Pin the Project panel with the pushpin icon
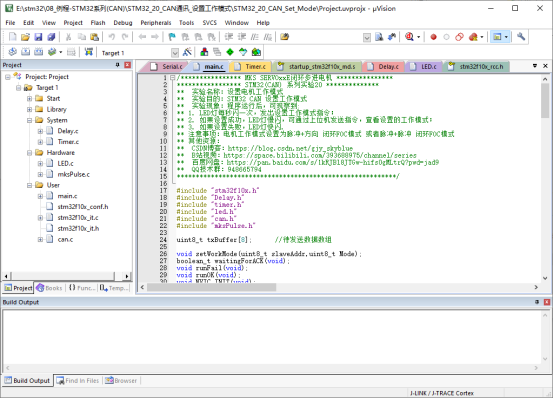 point(117,65)
